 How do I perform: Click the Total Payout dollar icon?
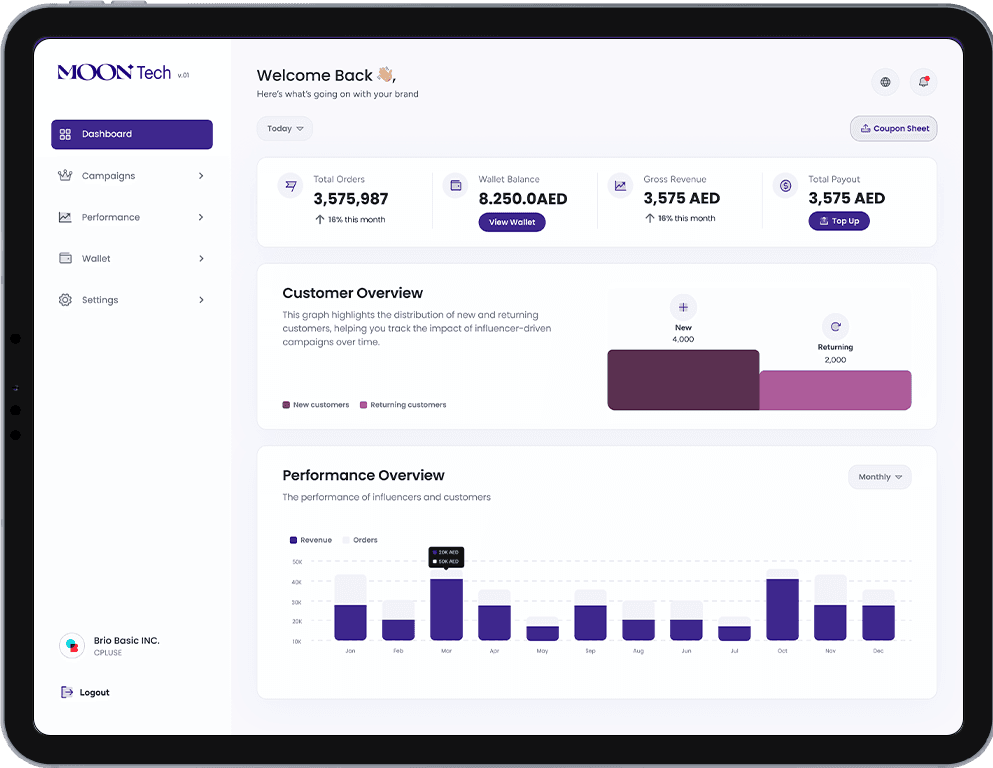[x=785, y=186]
